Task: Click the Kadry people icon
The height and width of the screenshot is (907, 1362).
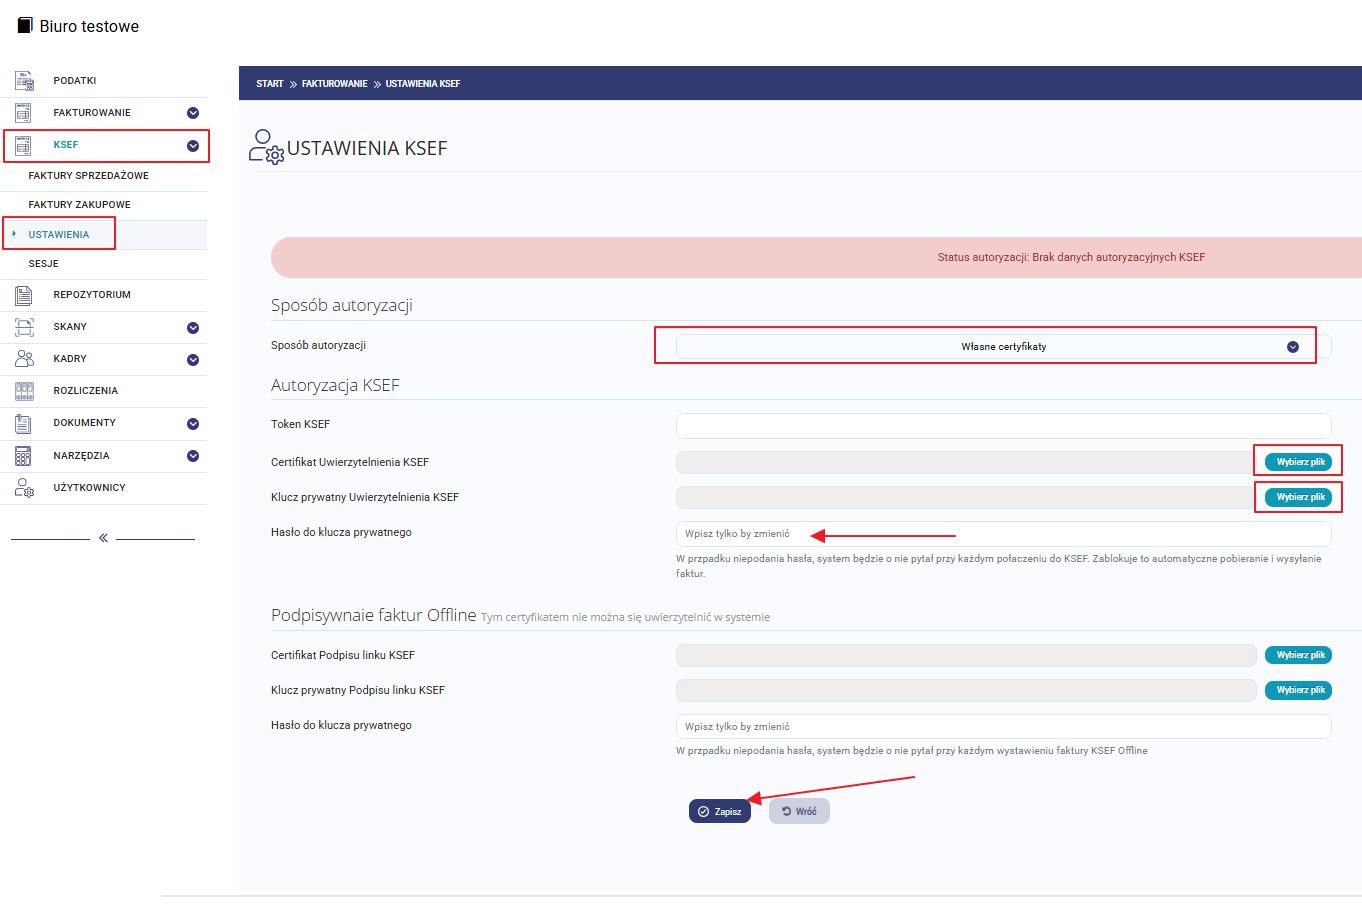Action: click(24, 359)
